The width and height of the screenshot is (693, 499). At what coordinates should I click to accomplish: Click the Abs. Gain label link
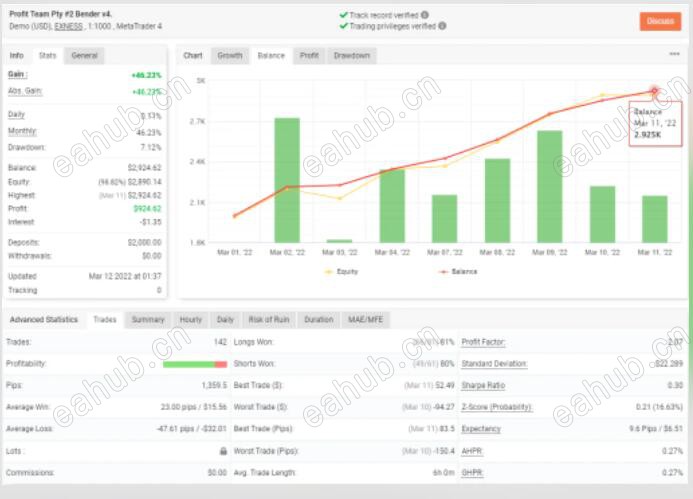pos(25,91)
